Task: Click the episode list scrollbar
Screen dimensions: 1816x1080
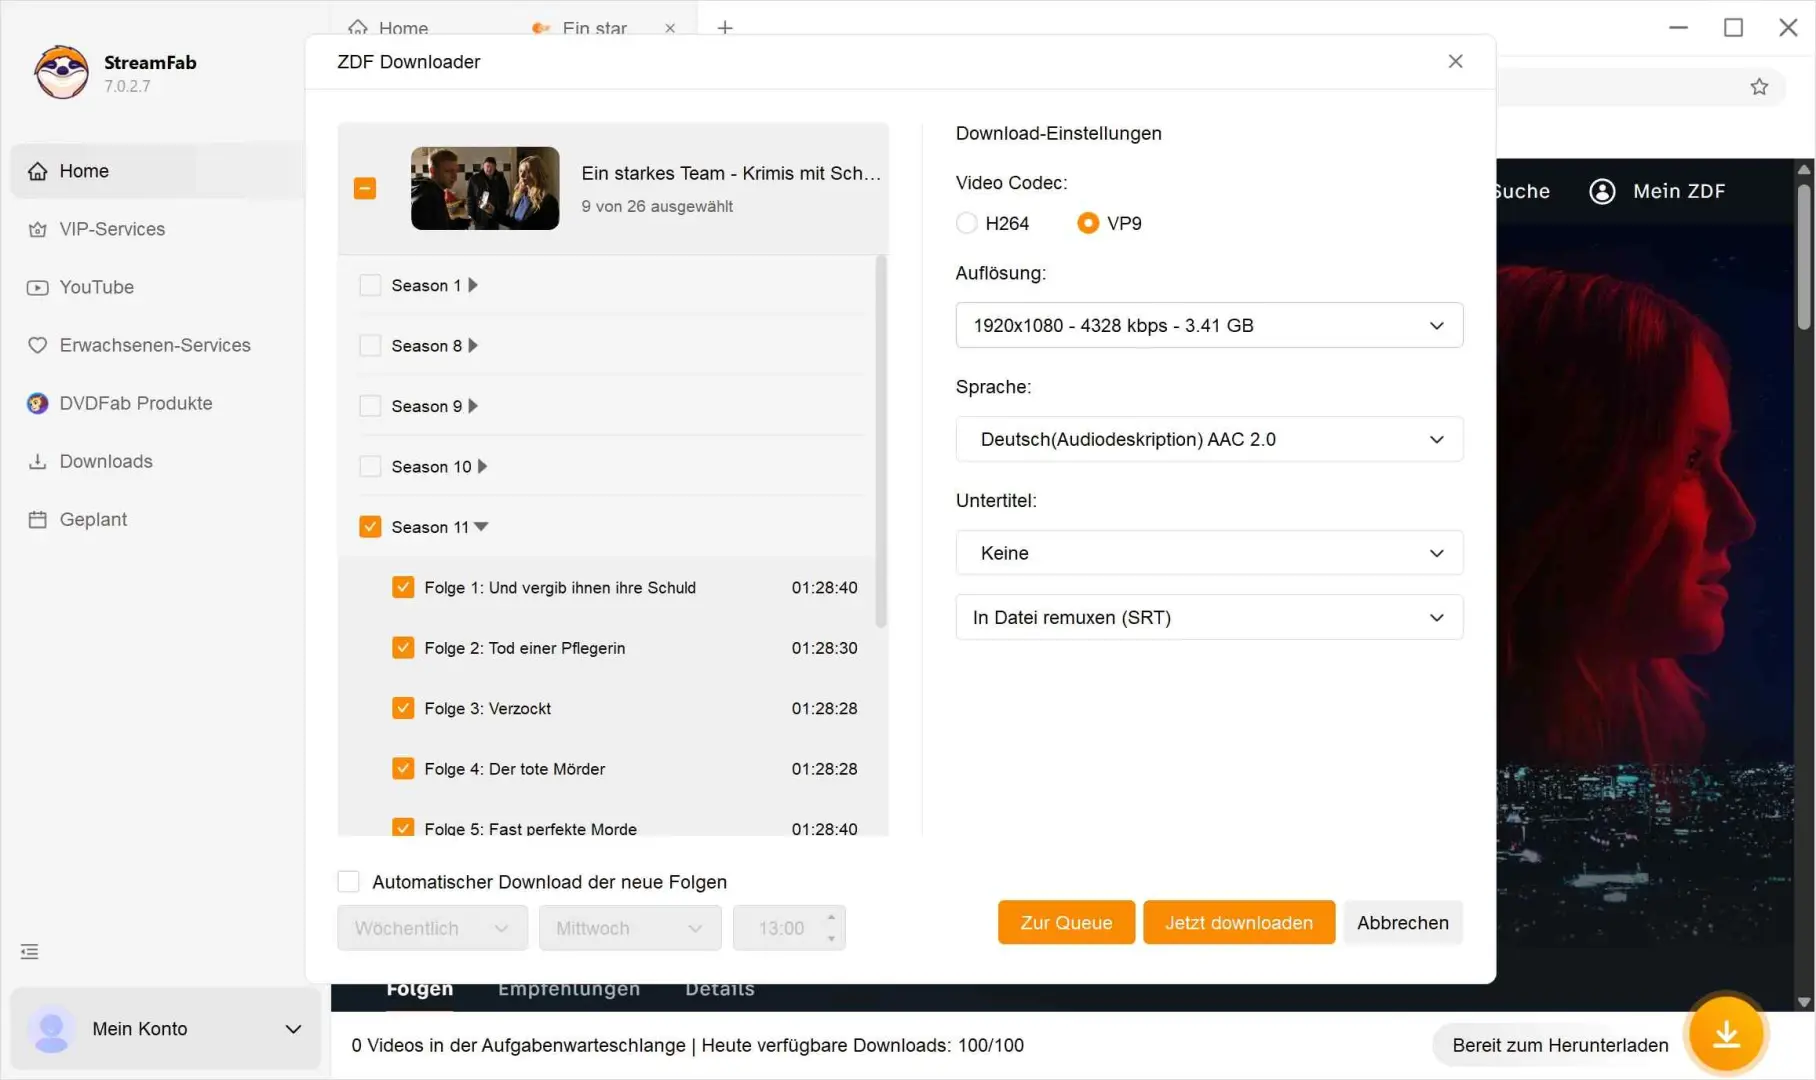Action: [881, 442]
